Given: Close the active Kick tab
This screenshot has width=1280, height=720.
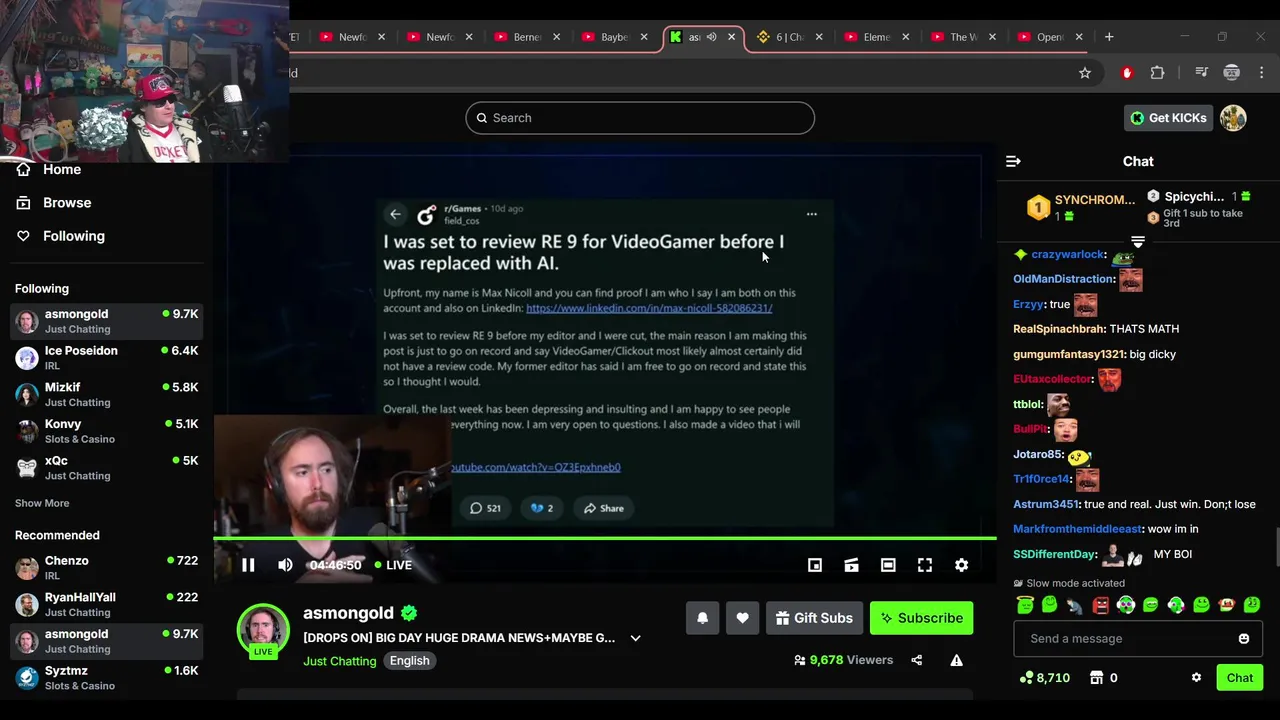Looking at the screenshot, I should click(731, 37).
